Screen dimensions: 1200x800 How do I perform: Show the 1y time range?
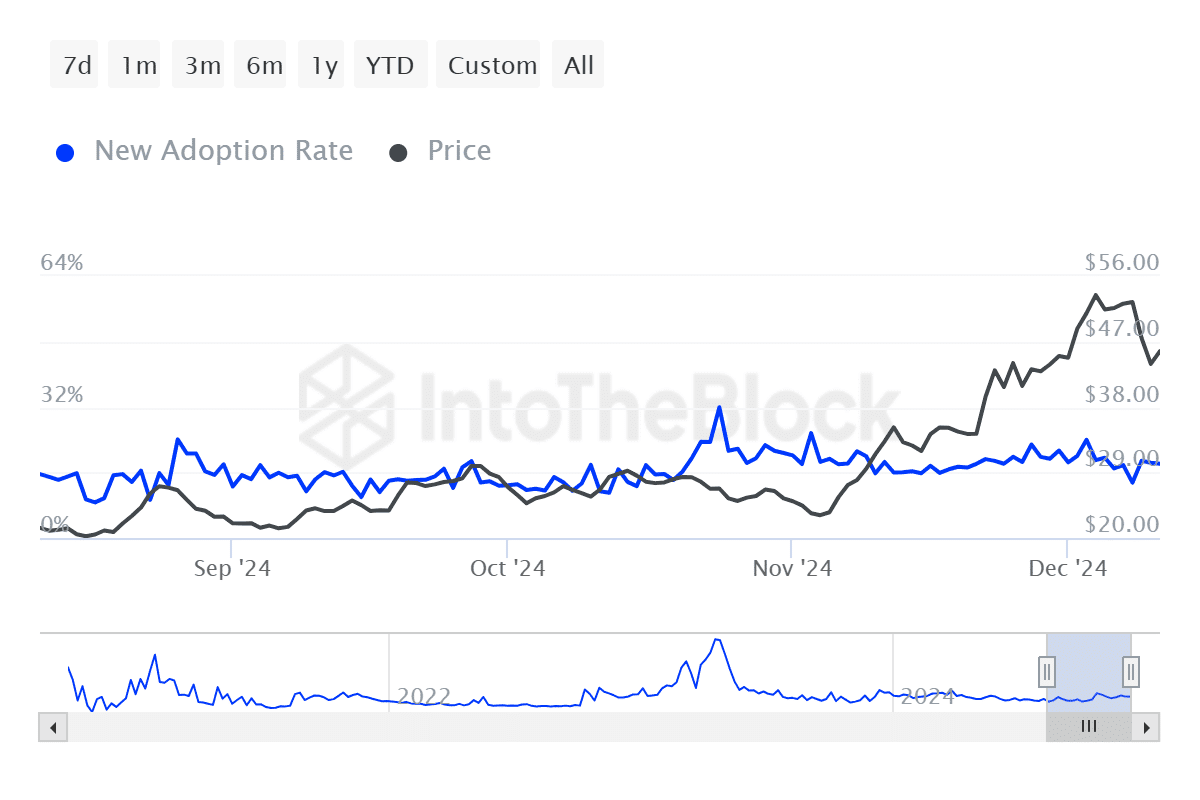click(x=323, y=66)
